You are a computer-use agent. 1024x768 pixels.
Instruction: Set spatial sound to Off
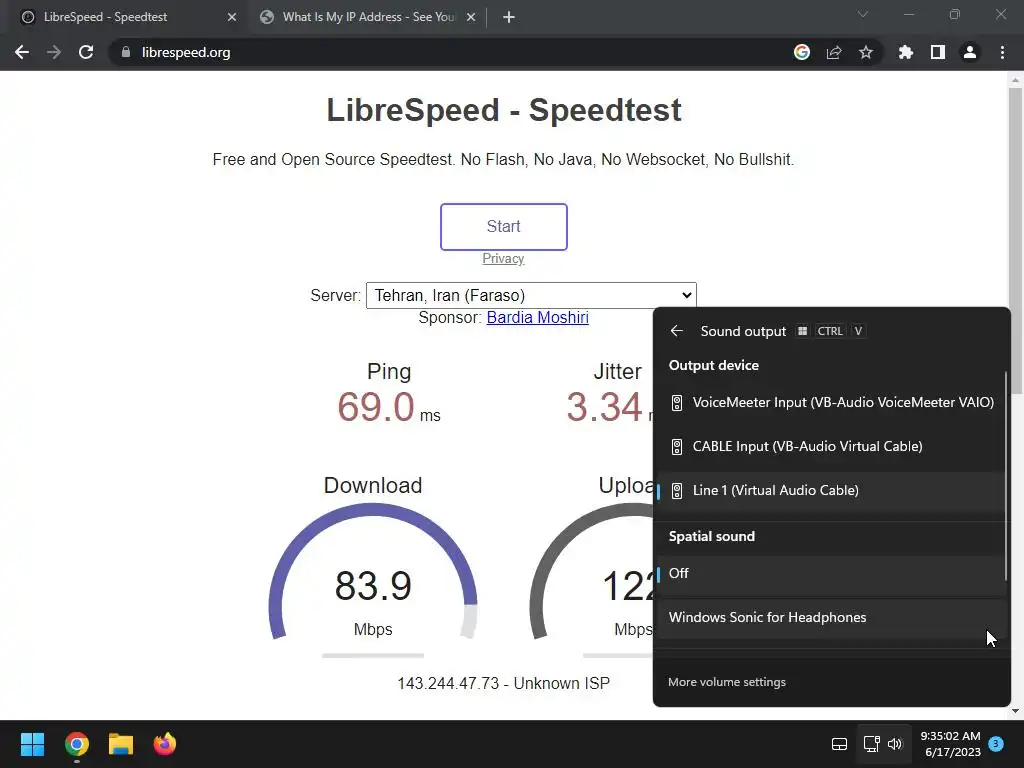[x=831, y=573]
